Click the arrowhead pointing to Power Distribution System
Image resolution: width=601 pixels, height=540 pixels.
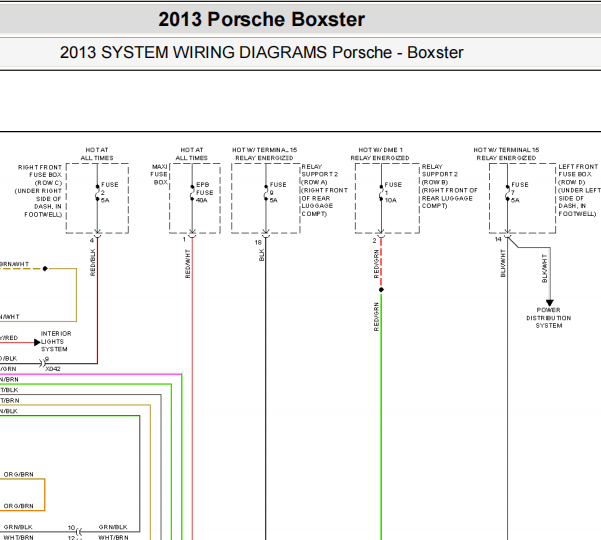[x=550, y=303]
